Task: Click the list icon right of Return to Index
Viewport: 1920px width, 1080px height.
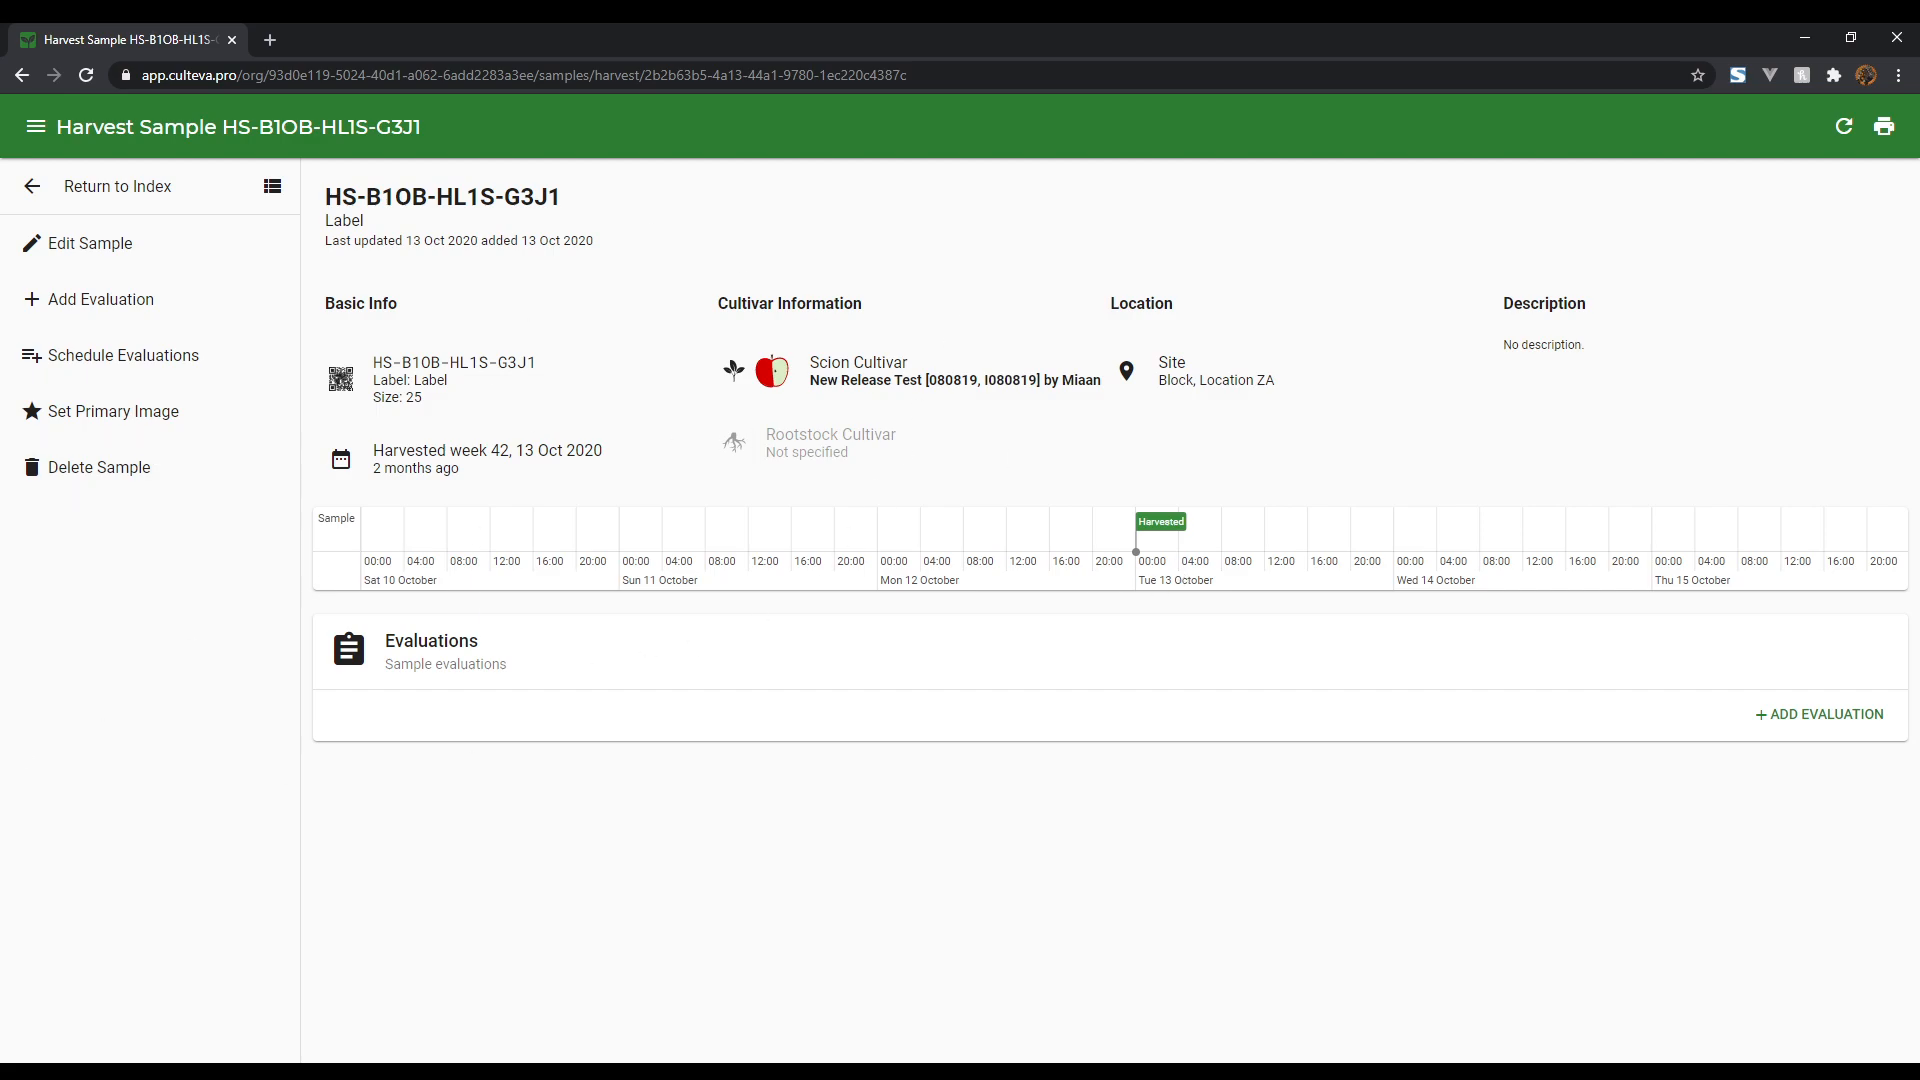Action: click(271, 186)
